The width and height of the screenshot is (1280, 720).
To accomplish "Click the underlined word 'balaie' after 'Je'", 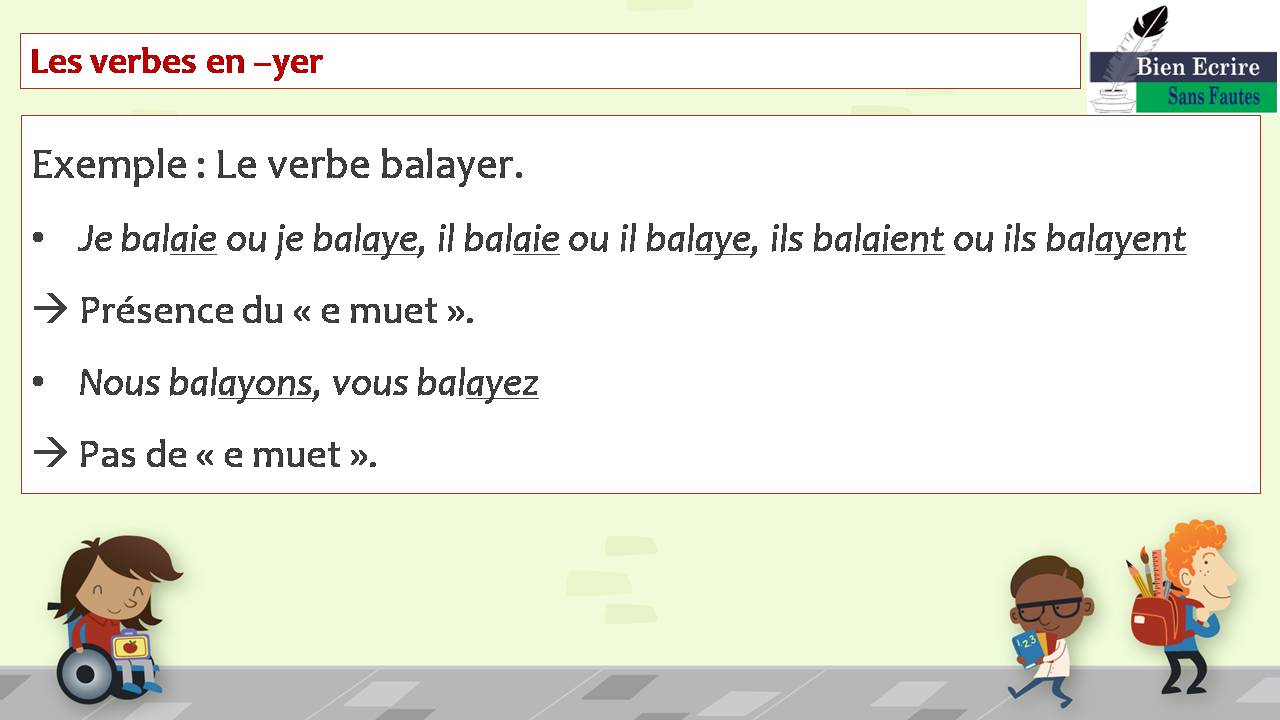I will [x=168, y=239].
